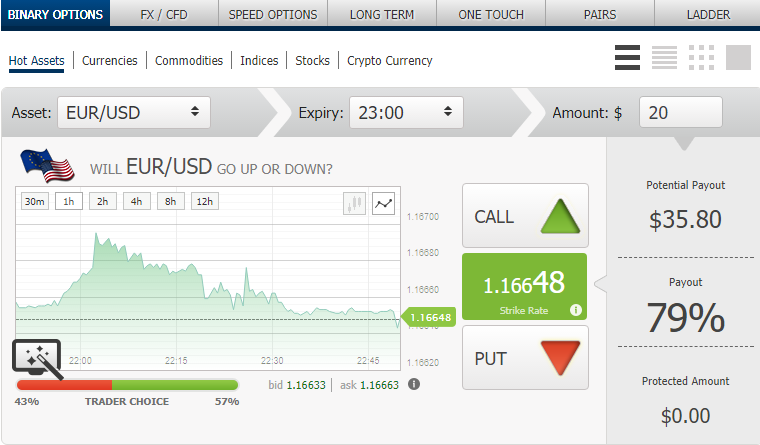Screen dimensions: 760x445
Task: Open the Speed Options tab
Action: [x=273, y=15]
